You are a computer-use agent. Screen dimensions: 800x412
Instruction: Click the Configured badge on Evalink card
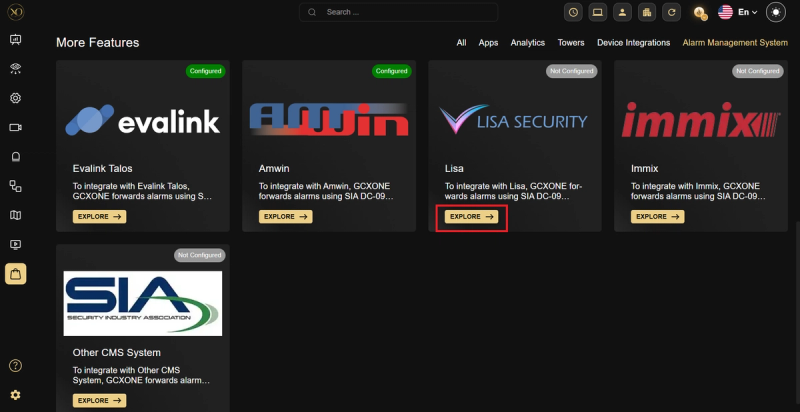pos(206,71)
